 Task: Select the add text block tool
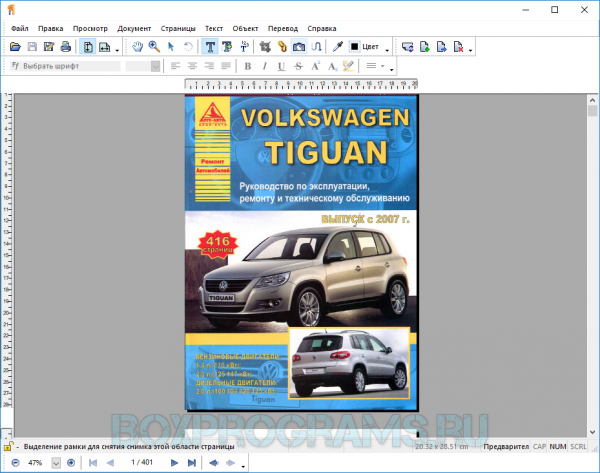(227, 47)
